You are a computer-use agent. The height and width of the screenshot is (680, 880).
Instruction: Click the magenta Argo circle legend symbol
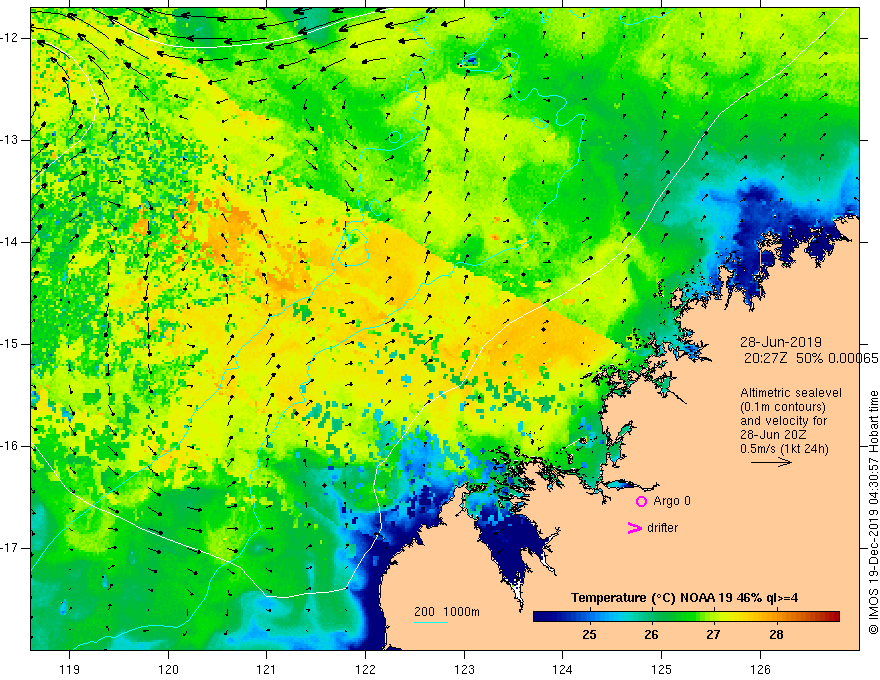641,502
